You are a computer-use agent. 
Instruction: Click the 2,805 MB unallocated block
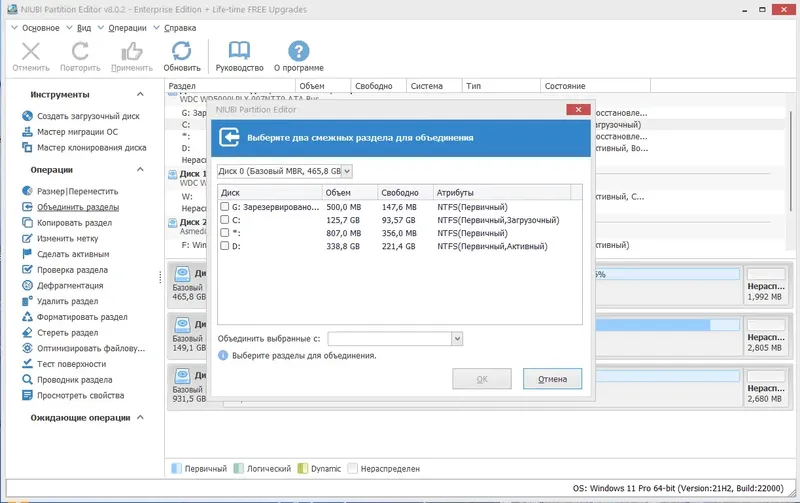point(764,336)
